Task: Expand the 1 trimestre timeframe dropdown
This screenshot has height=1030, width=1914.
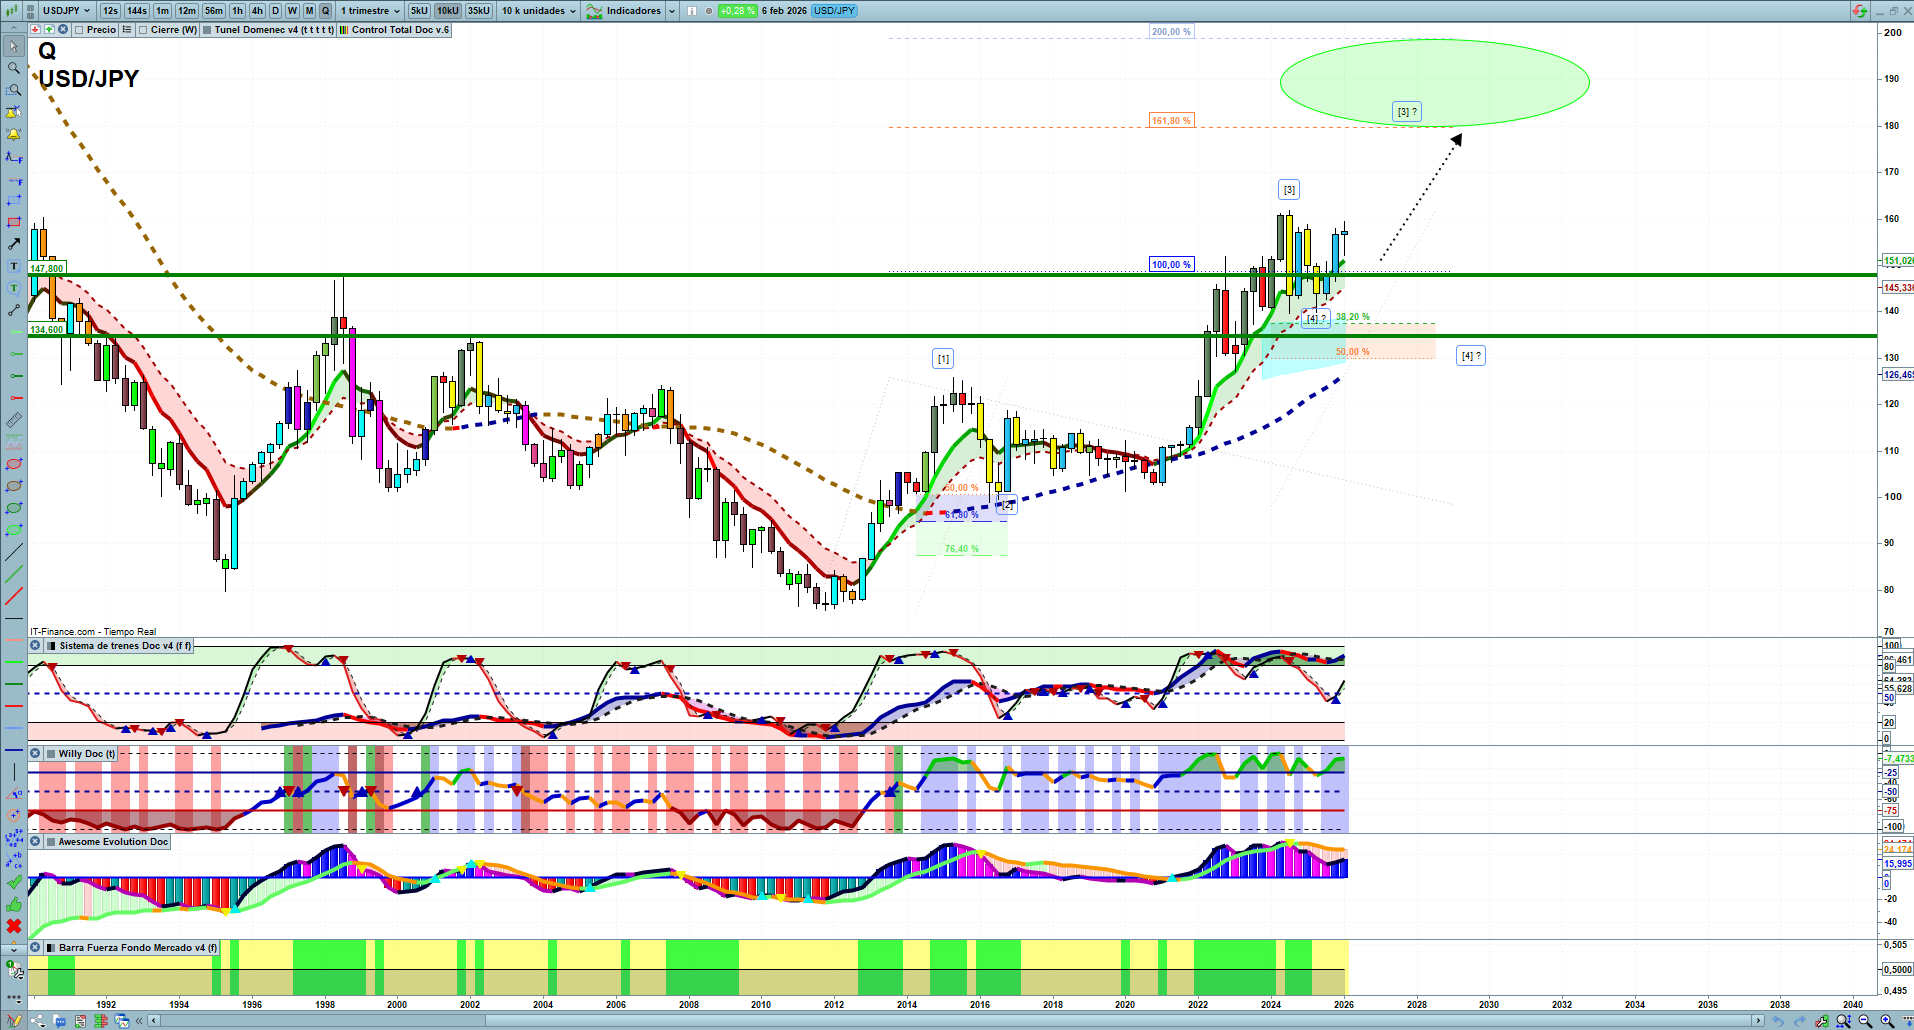Action: click(370, 11)
